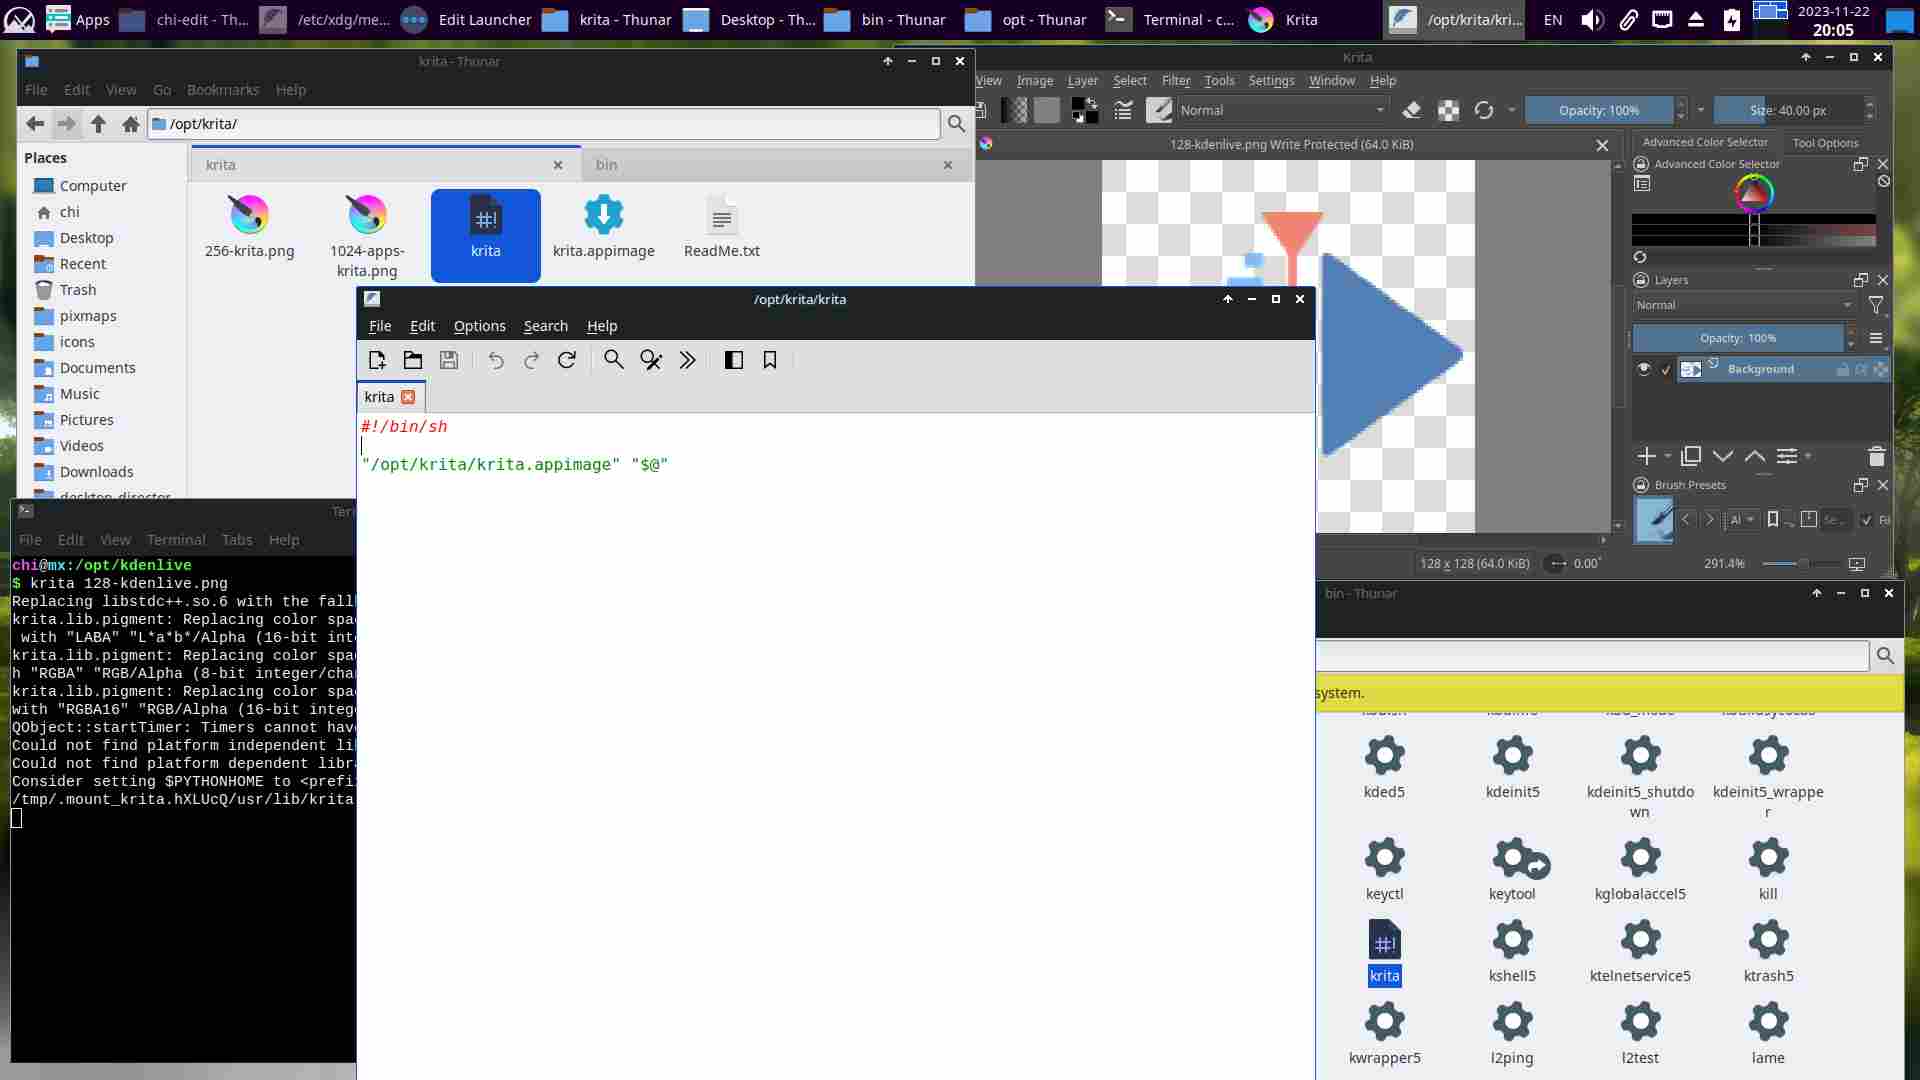The width and height of the screenshot is (1920, 1080).
Task: Toggle the brush presets filter checkbox
Action: (1866, 520)
